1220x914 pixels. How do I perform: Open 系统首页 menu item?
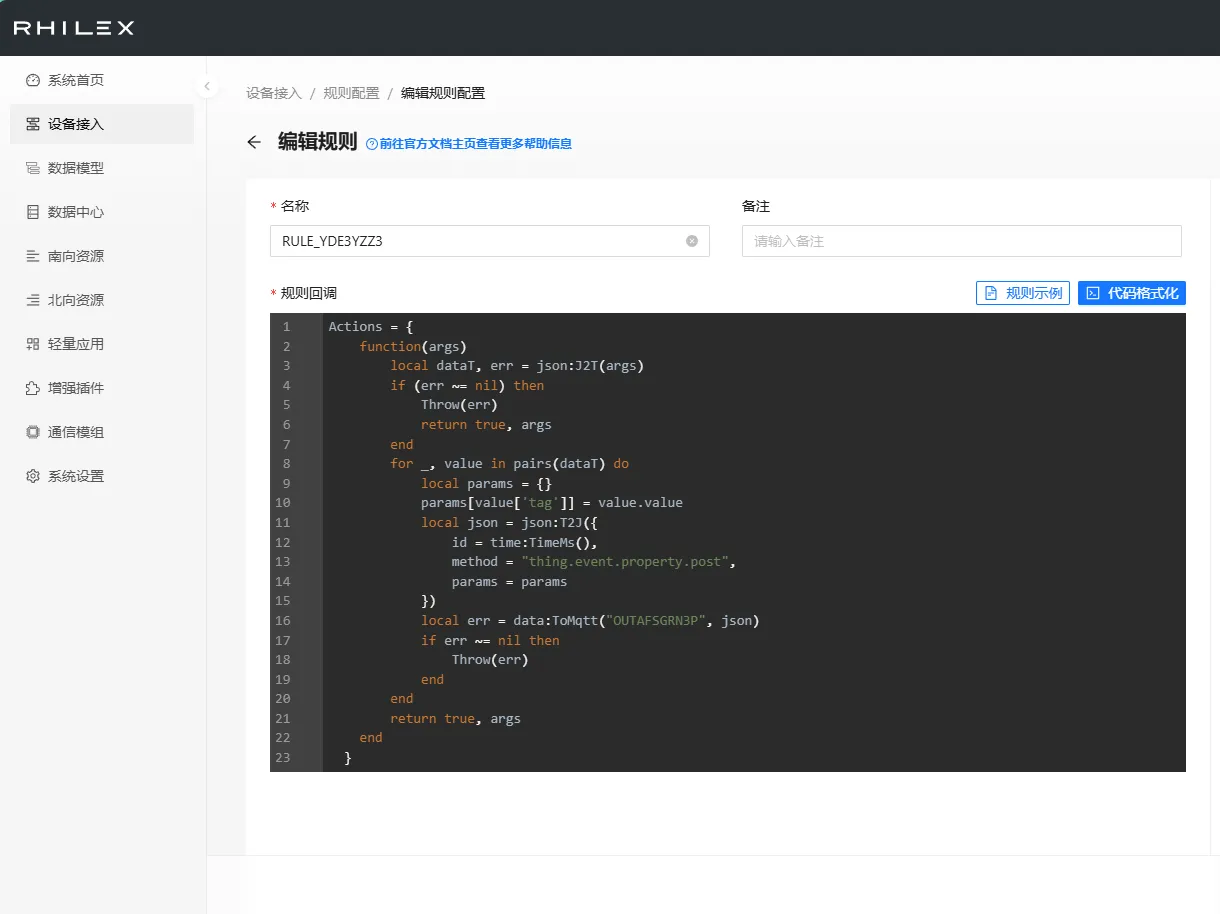point(102,80)
